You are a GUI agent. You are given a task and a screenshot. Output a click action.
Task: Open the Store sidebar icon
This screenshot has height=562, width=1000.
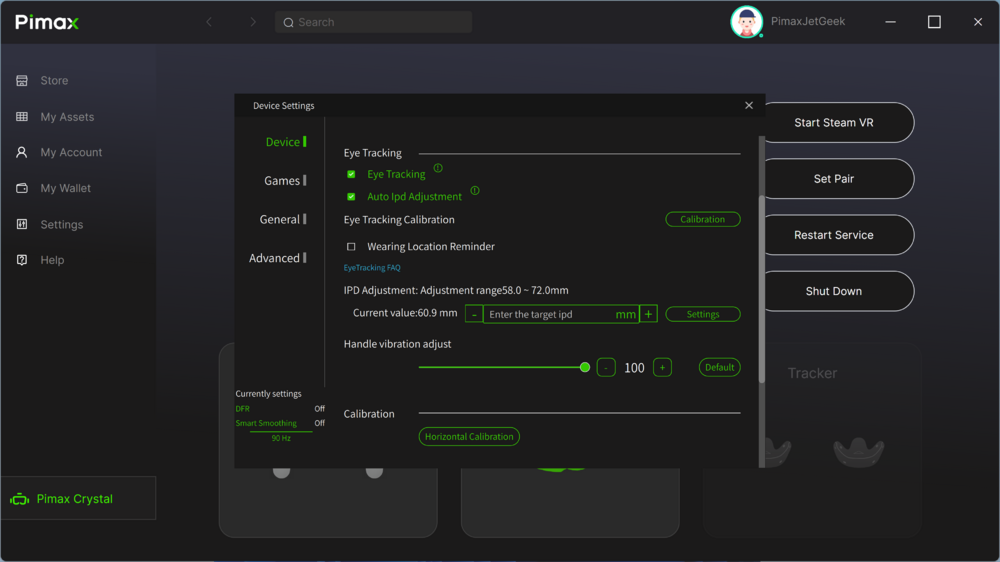click(x=22, y=80)
